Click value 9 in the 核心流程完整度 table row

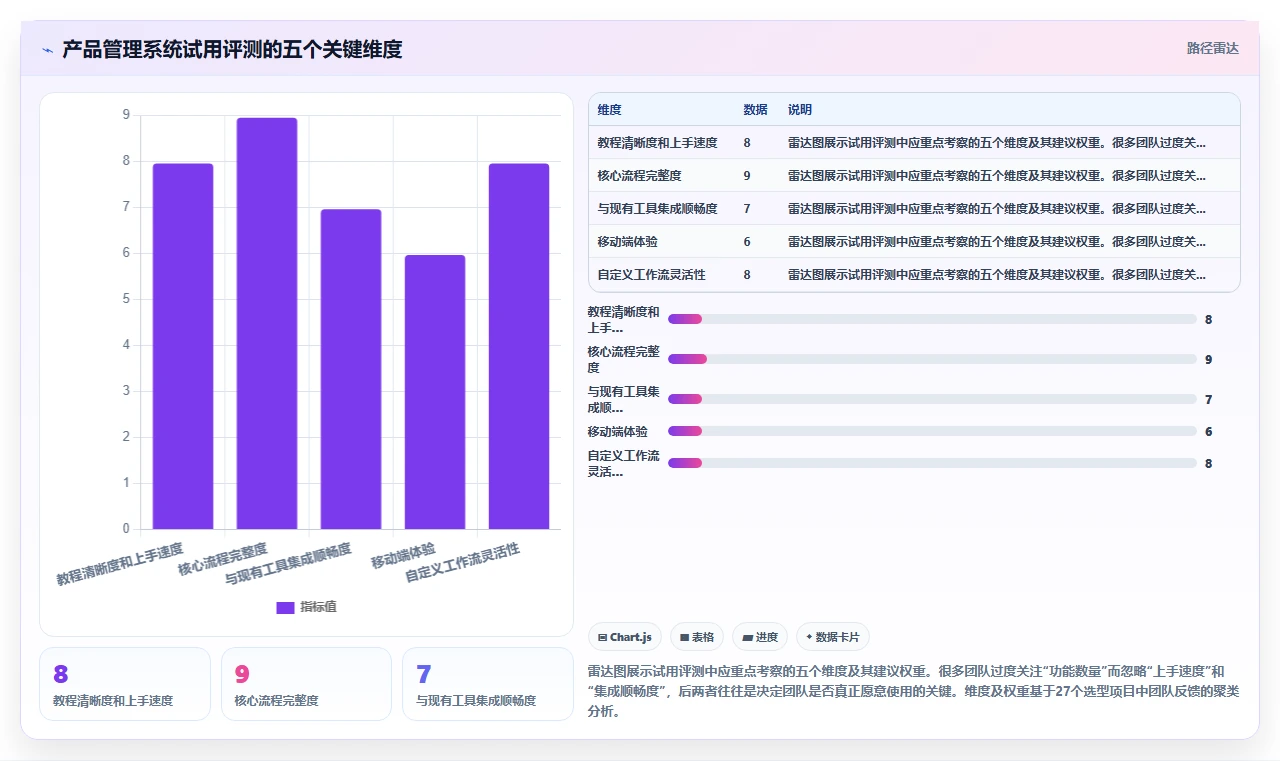point(747,176)
